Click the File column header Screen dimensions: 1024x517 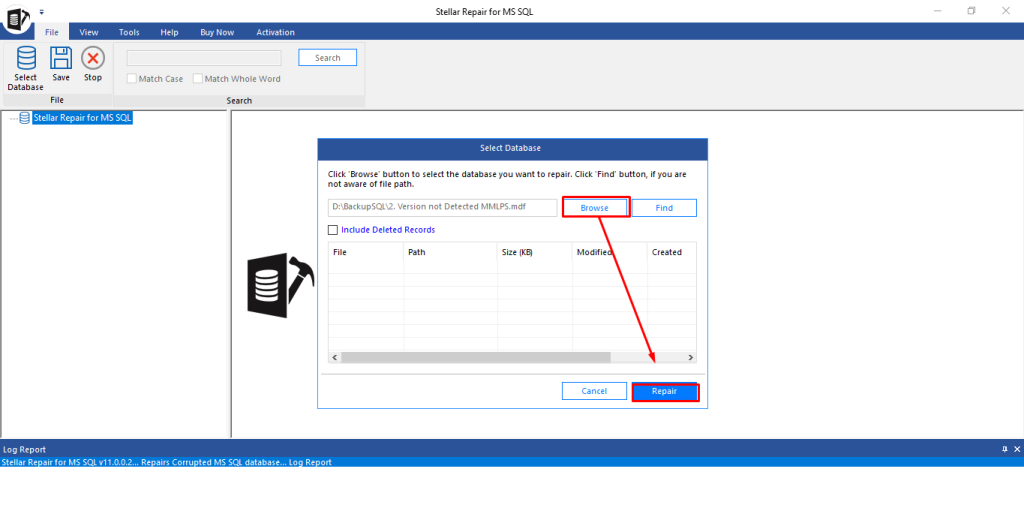(x=366, y=252)
